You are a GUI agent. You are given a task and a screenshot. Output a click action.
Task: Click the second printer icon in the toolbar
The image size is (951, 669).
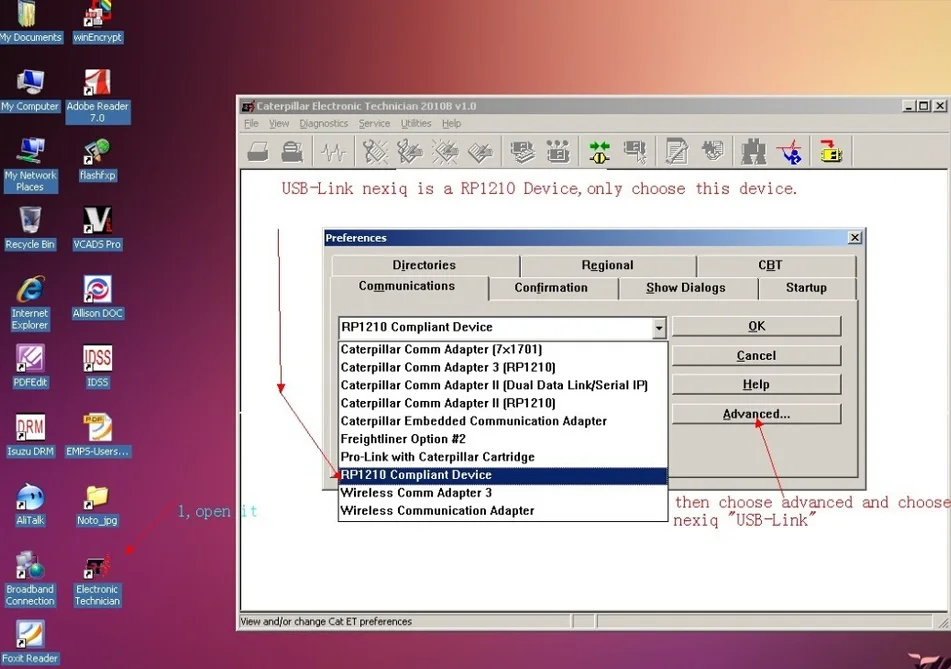(292, 151)
